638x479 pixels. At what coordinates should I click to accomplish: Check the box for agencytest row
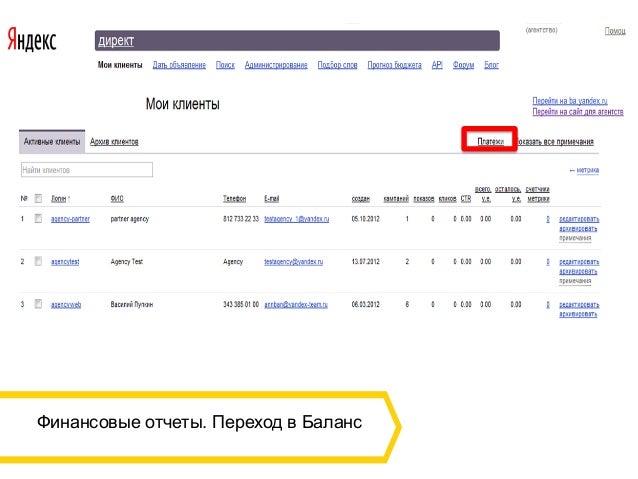(38, 261)
